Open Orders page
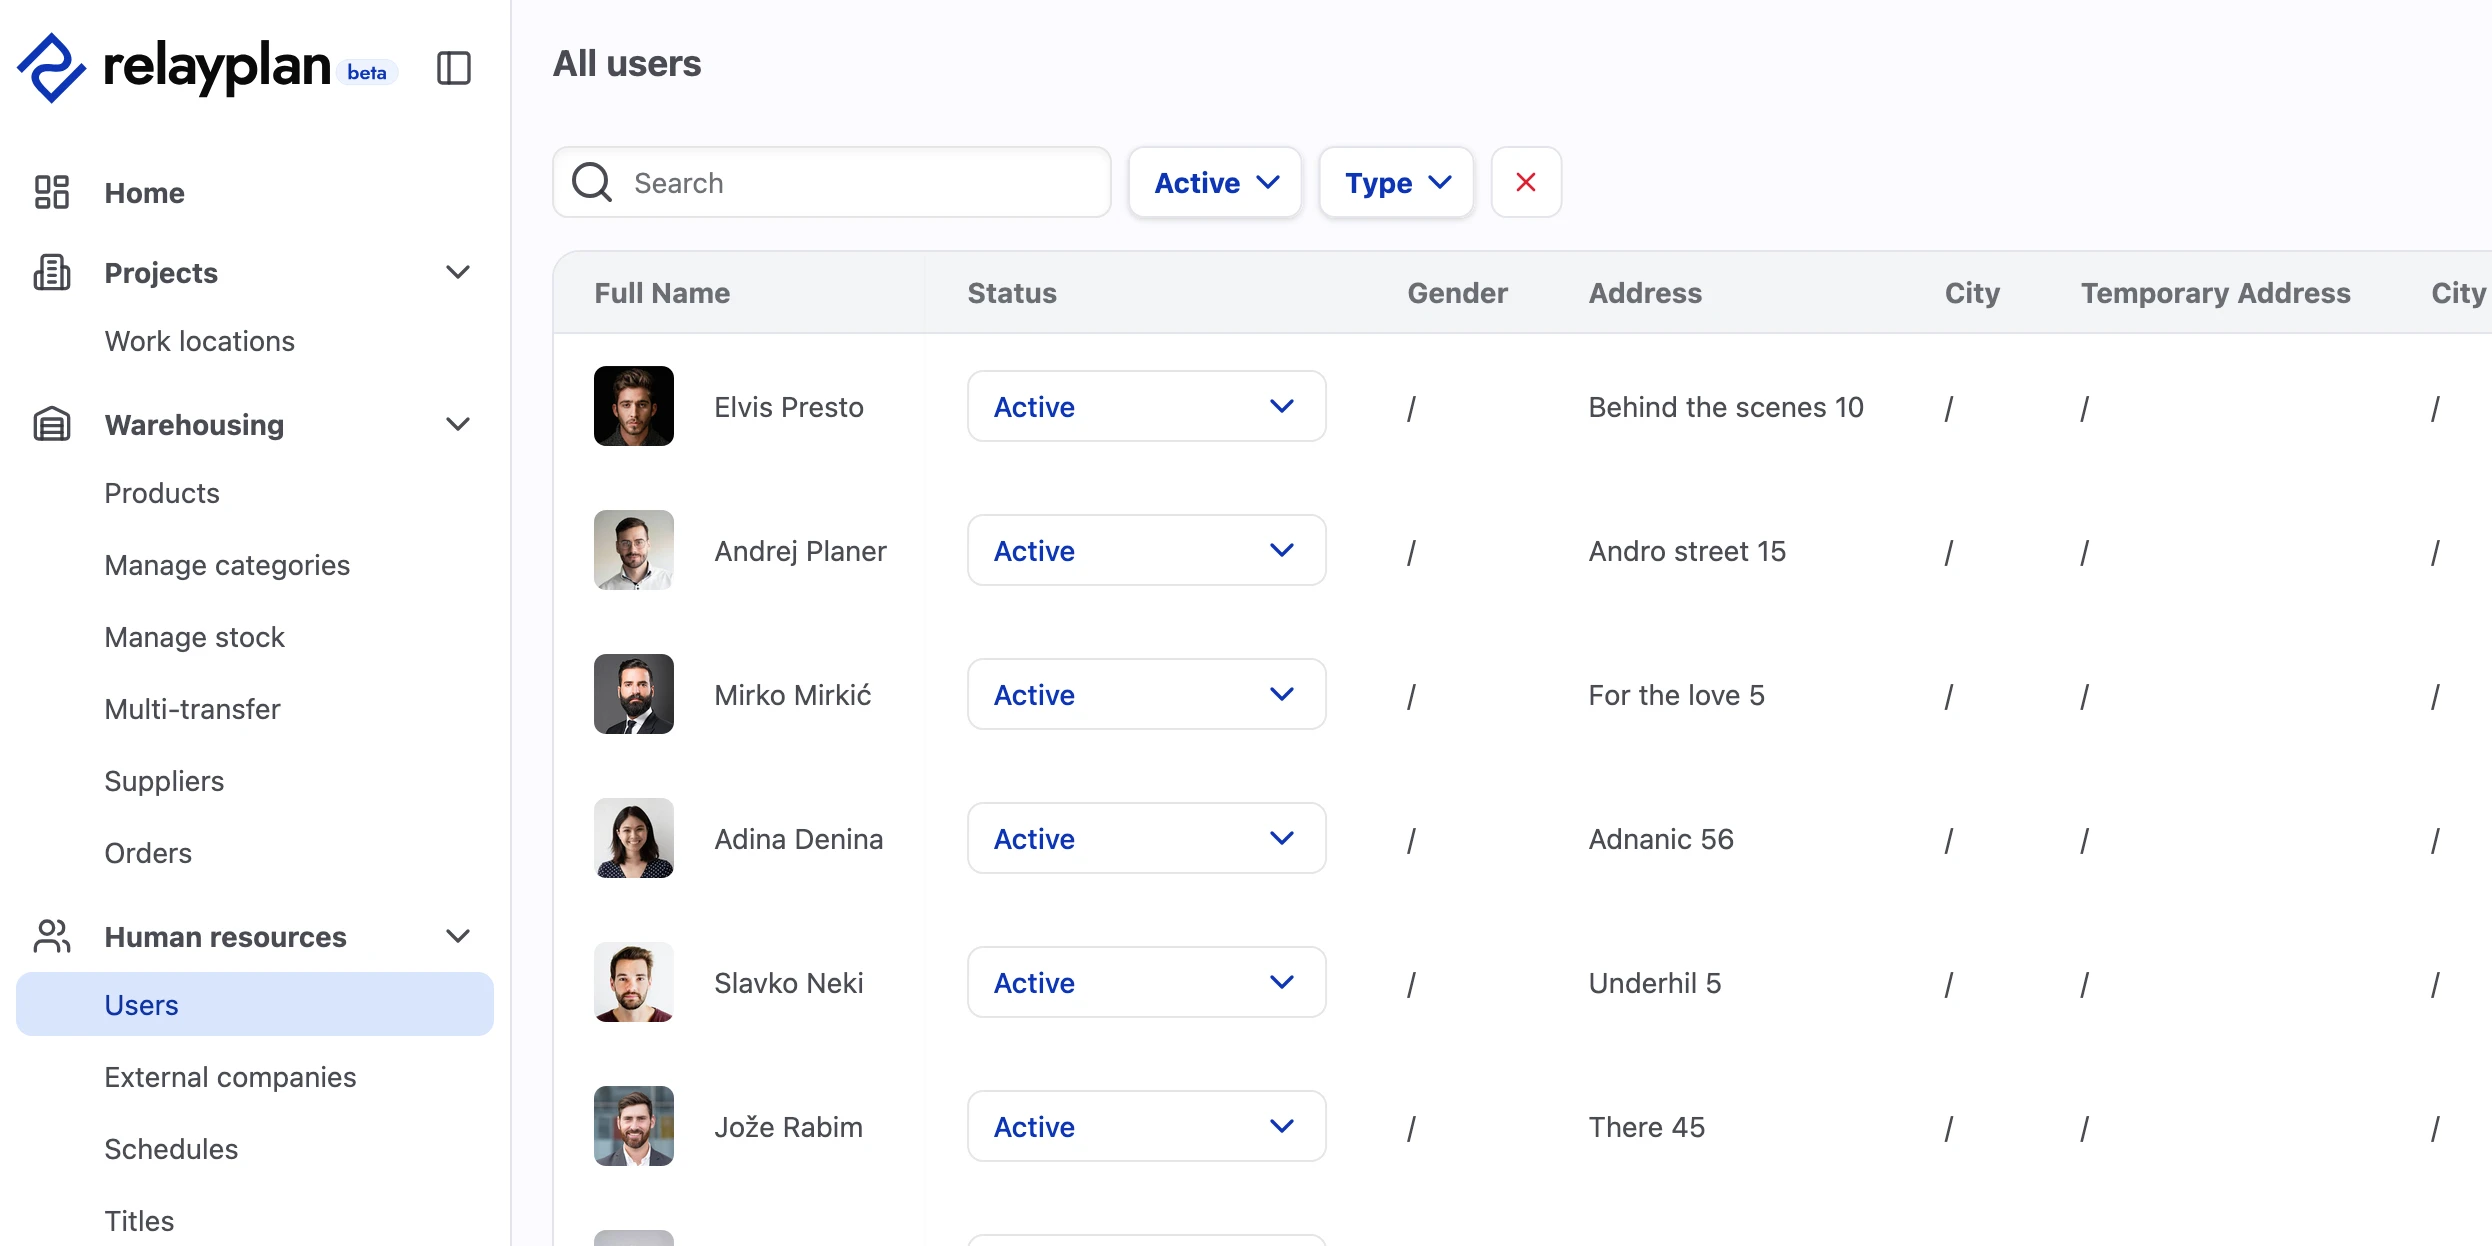 point(148,853)
